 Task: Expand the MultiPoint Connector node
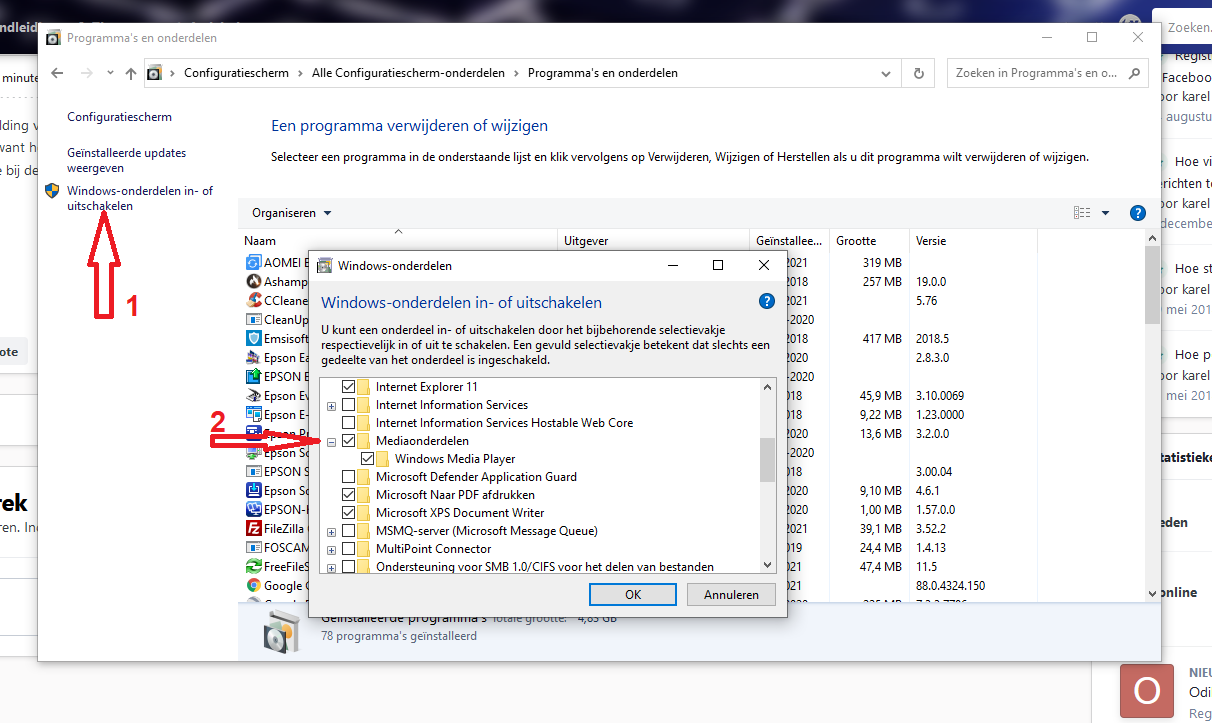coord(331,550)
